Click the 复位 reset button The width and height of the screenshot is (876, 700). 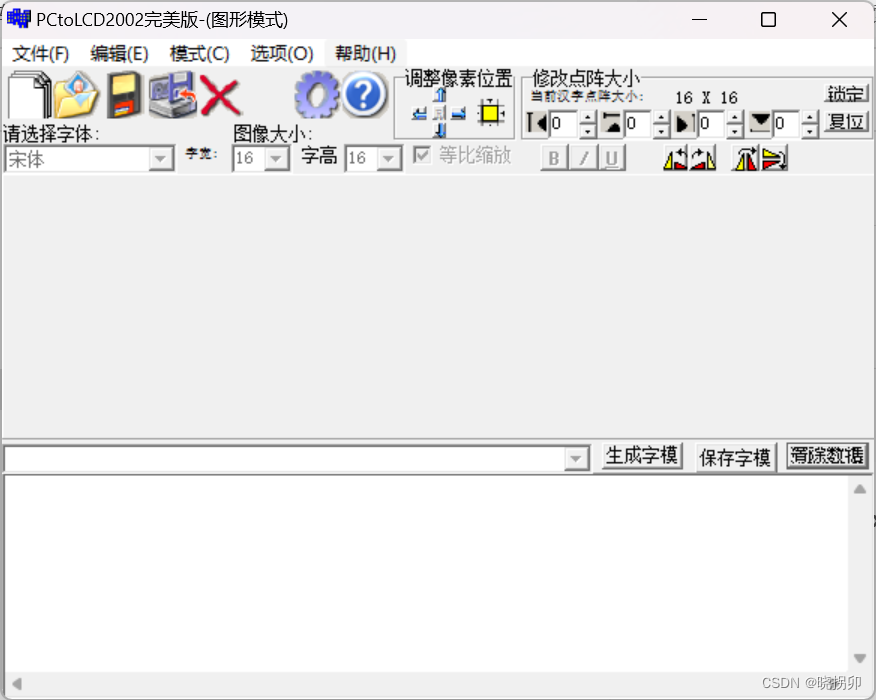tap(846, 121)
